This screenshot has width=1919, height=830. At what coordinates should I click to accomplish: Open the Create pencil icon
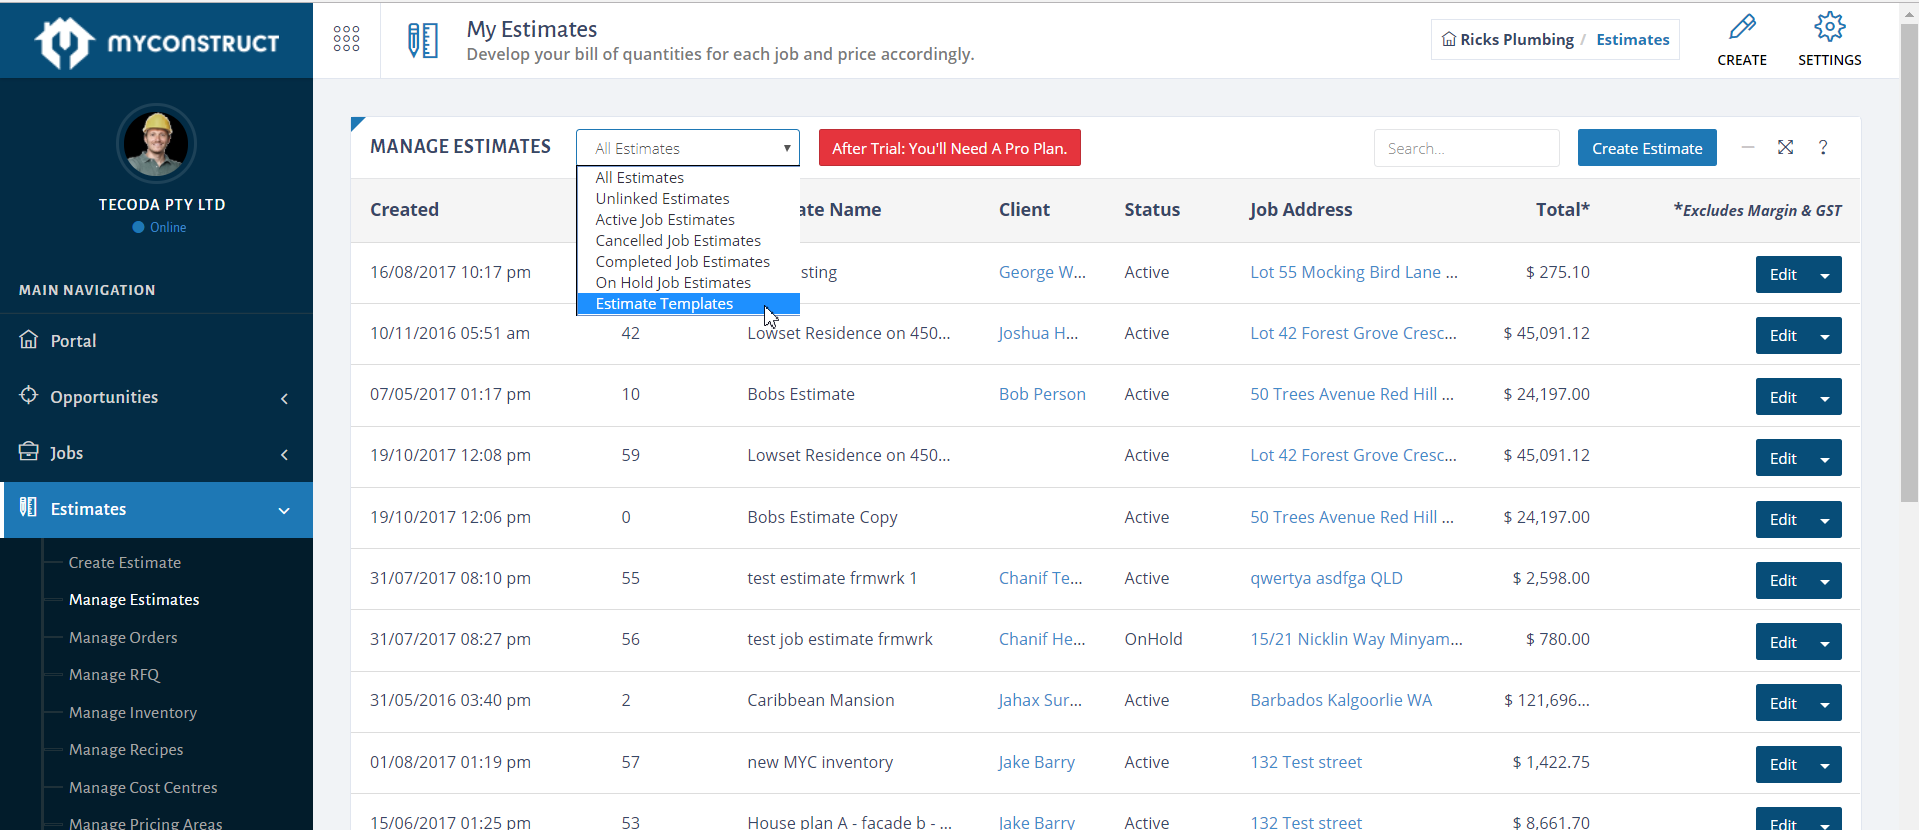[x=1742, y=26]
